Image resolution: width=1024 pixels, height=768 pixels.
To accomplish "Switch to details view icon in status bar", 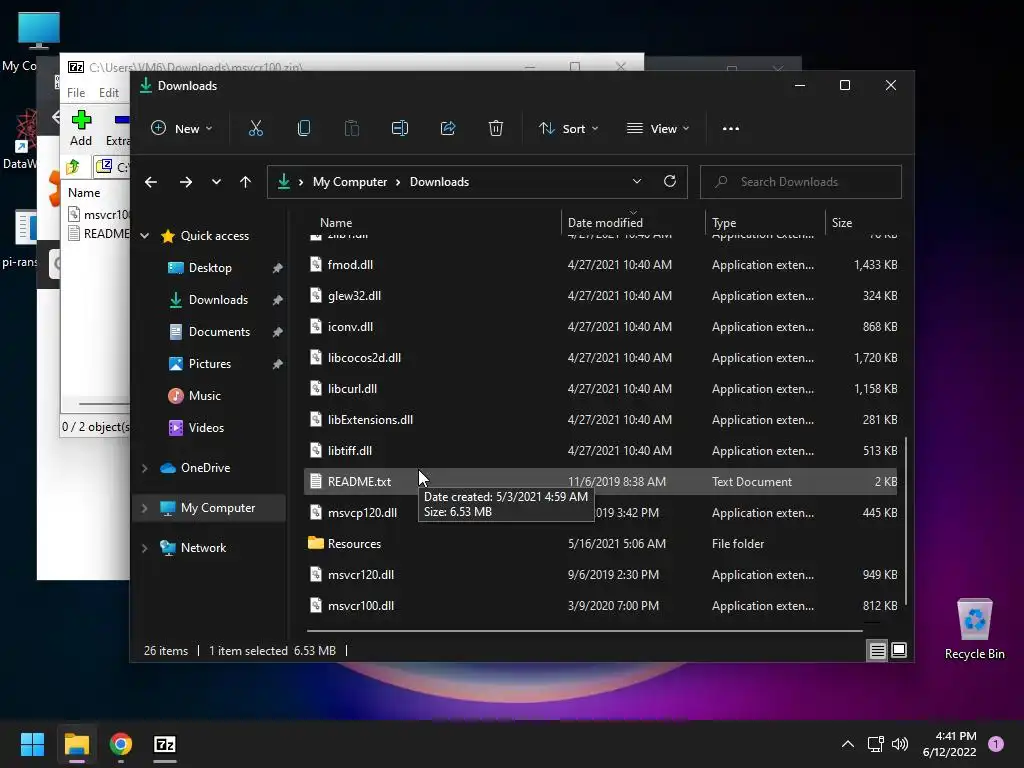I will click(877, 650).
